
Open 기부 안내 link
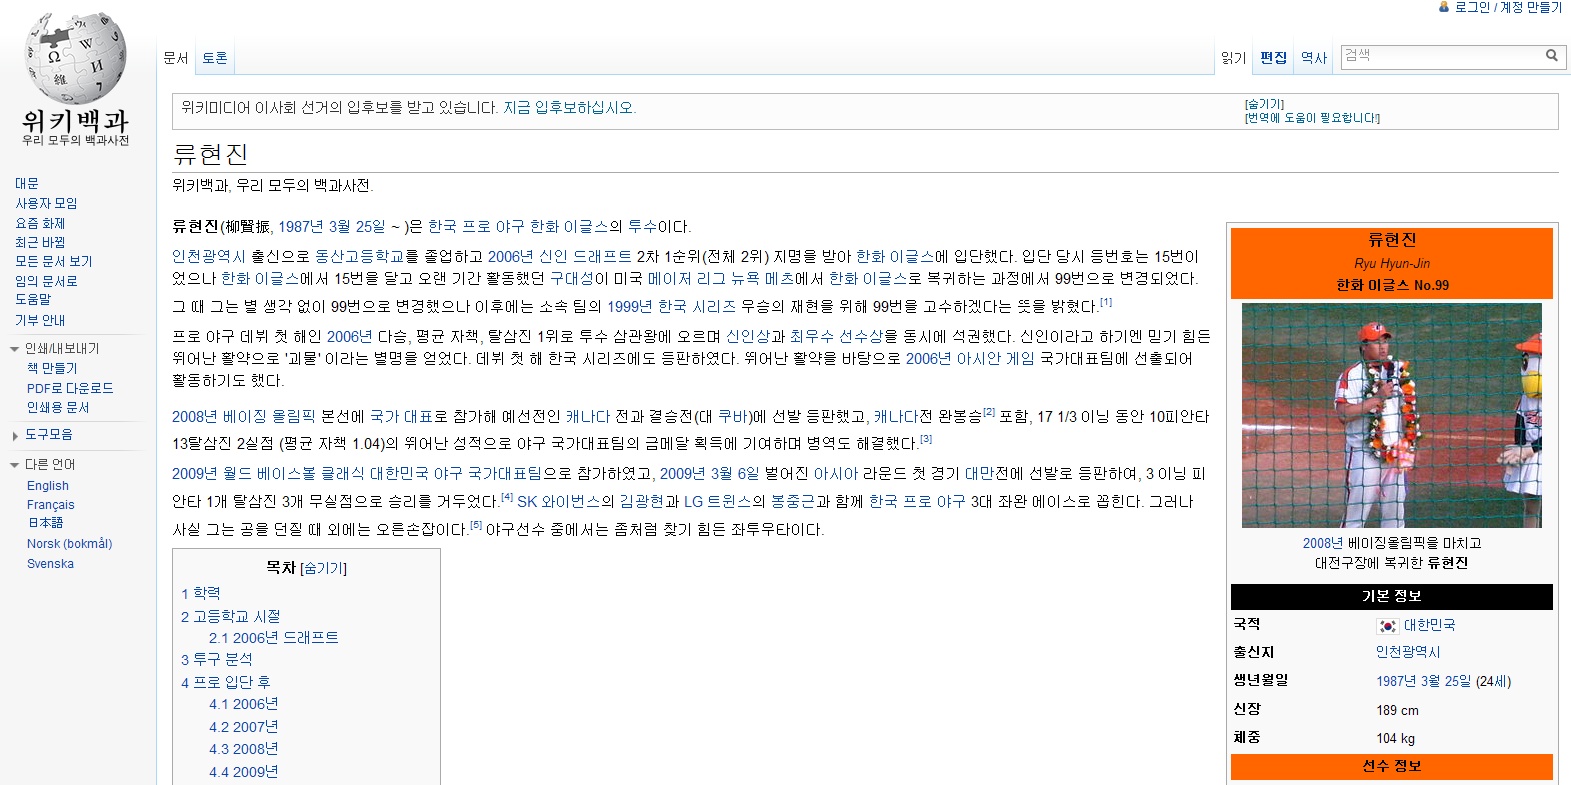pyautogui.click(x=40, y=320)
